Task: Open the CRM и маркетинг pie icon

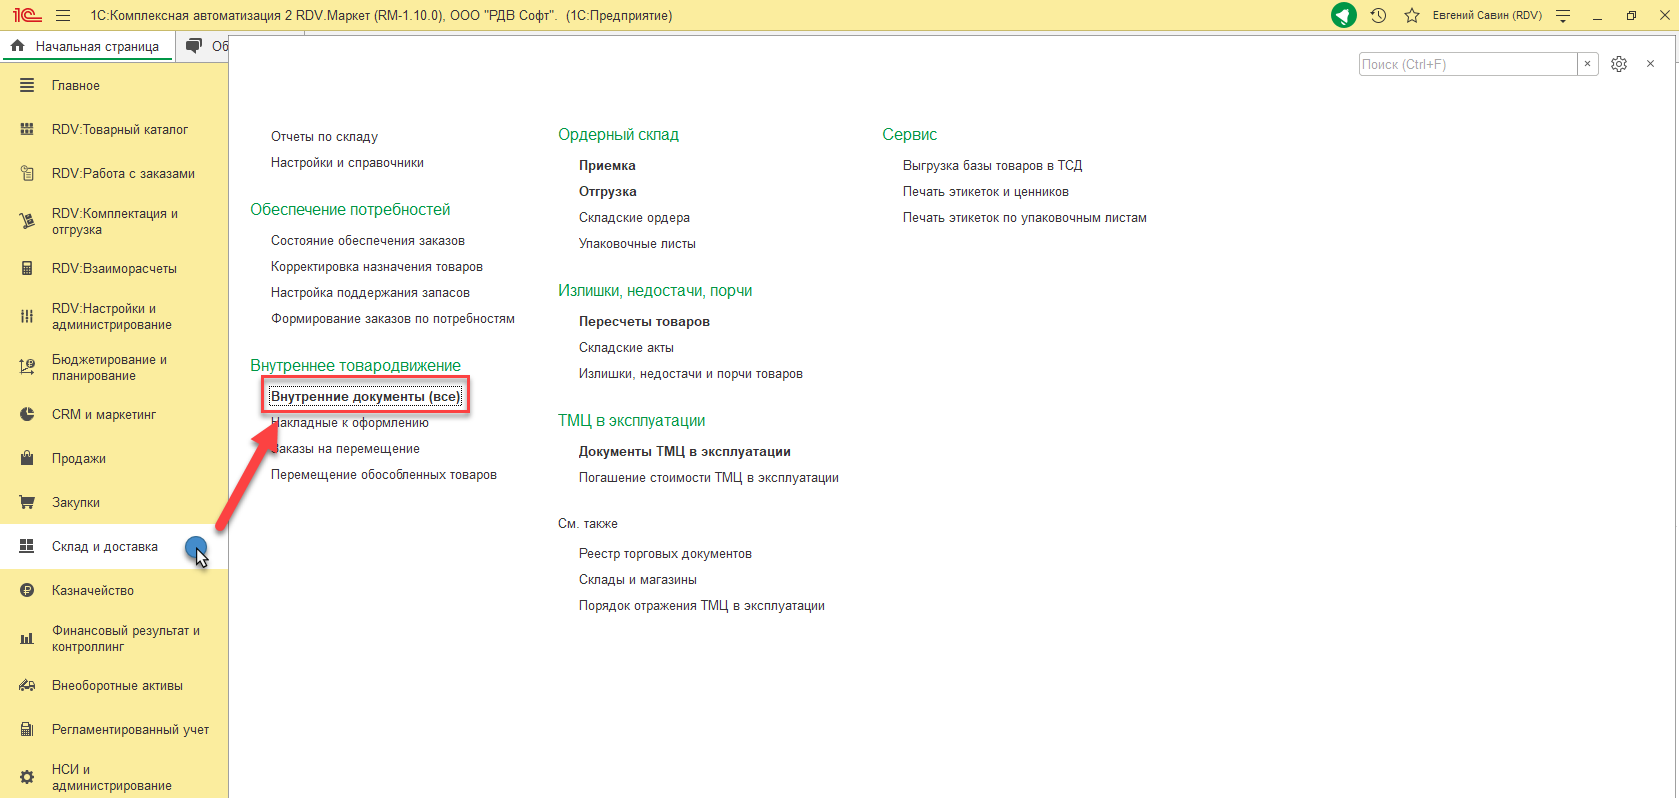Action: [27, 415]
